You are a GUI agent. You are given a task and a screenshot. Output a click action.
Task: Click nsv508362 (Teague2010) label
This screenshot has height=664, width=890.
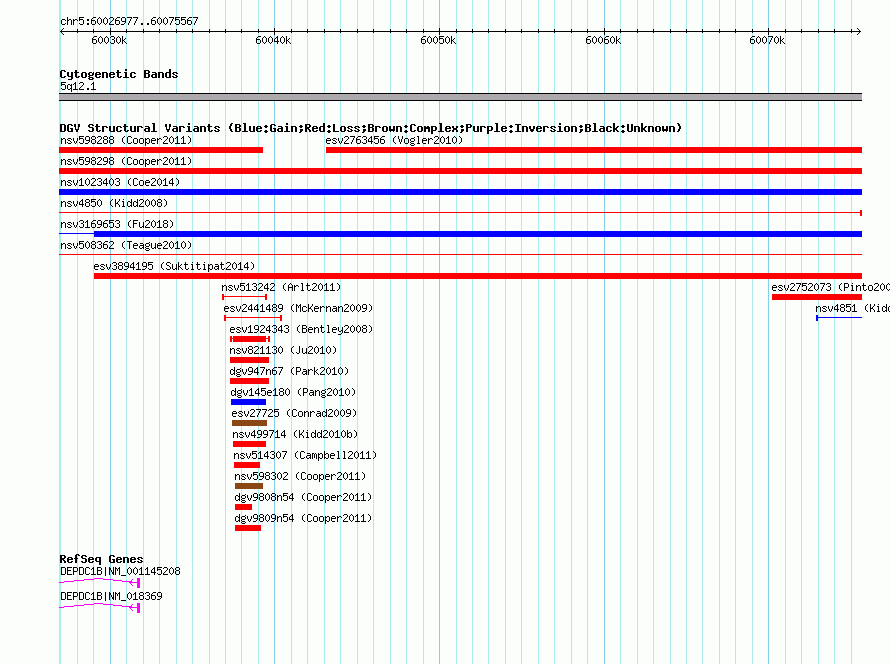126,245
